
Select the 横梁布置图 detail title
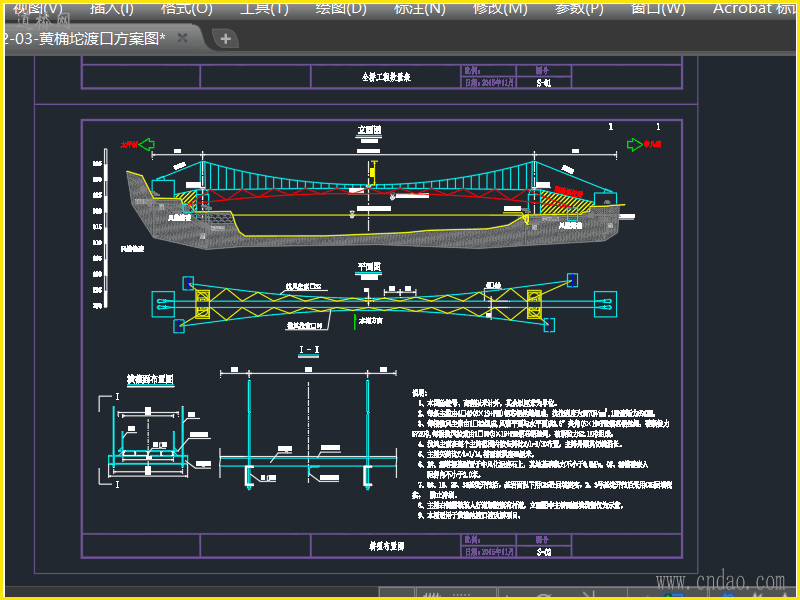coord(151,379)
